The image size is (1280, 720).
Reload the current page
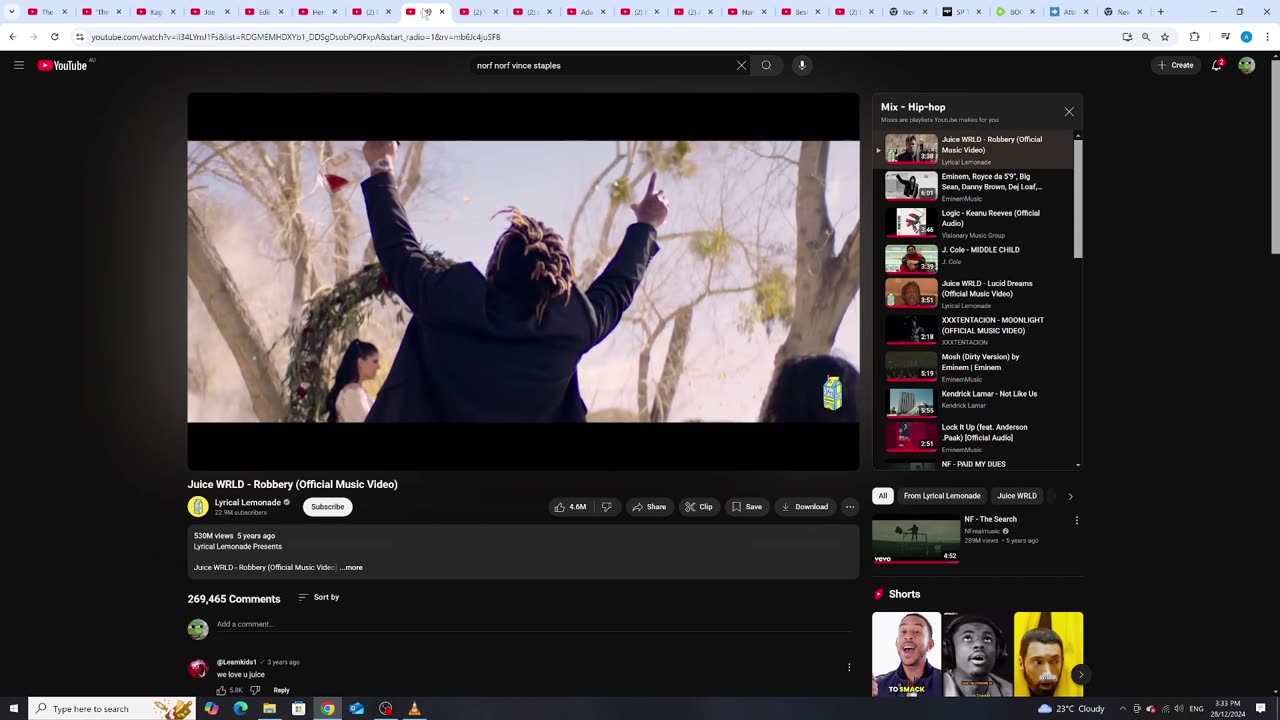(x=54, y=37)
